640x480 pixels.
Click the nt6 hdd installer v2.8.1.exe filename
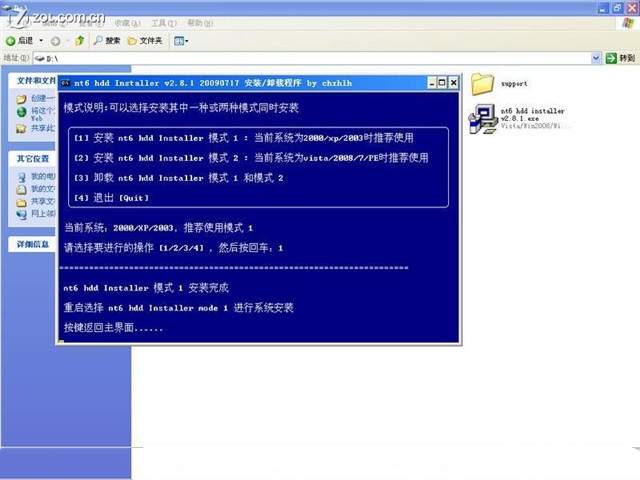[532, 115]
